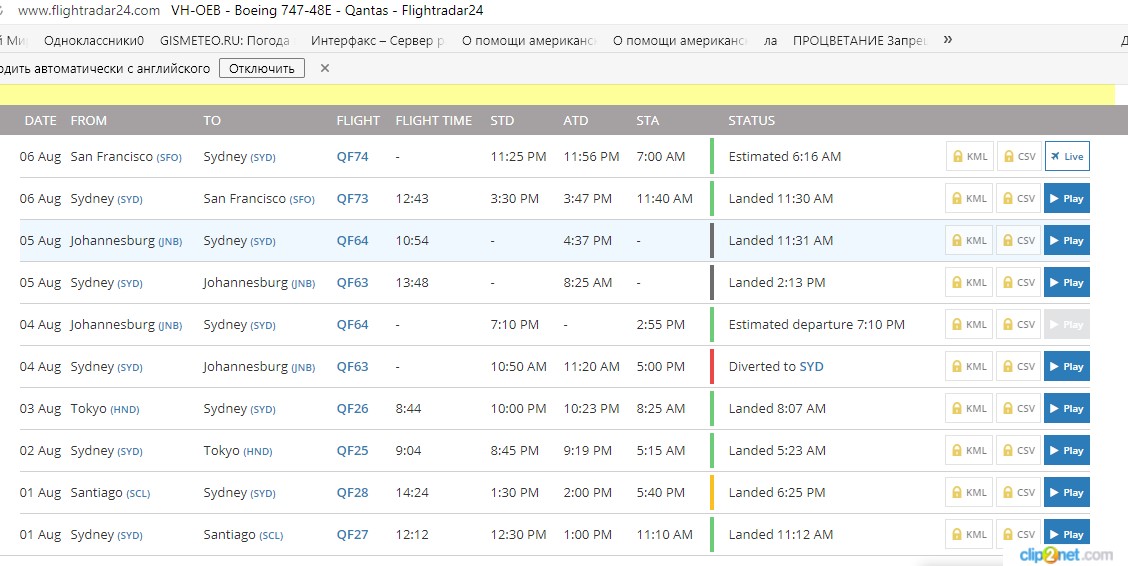Click status text Estimated 6:16 AM
Image resolution: width=1128 pixels, height=566 pixels.
click(785, 157)
